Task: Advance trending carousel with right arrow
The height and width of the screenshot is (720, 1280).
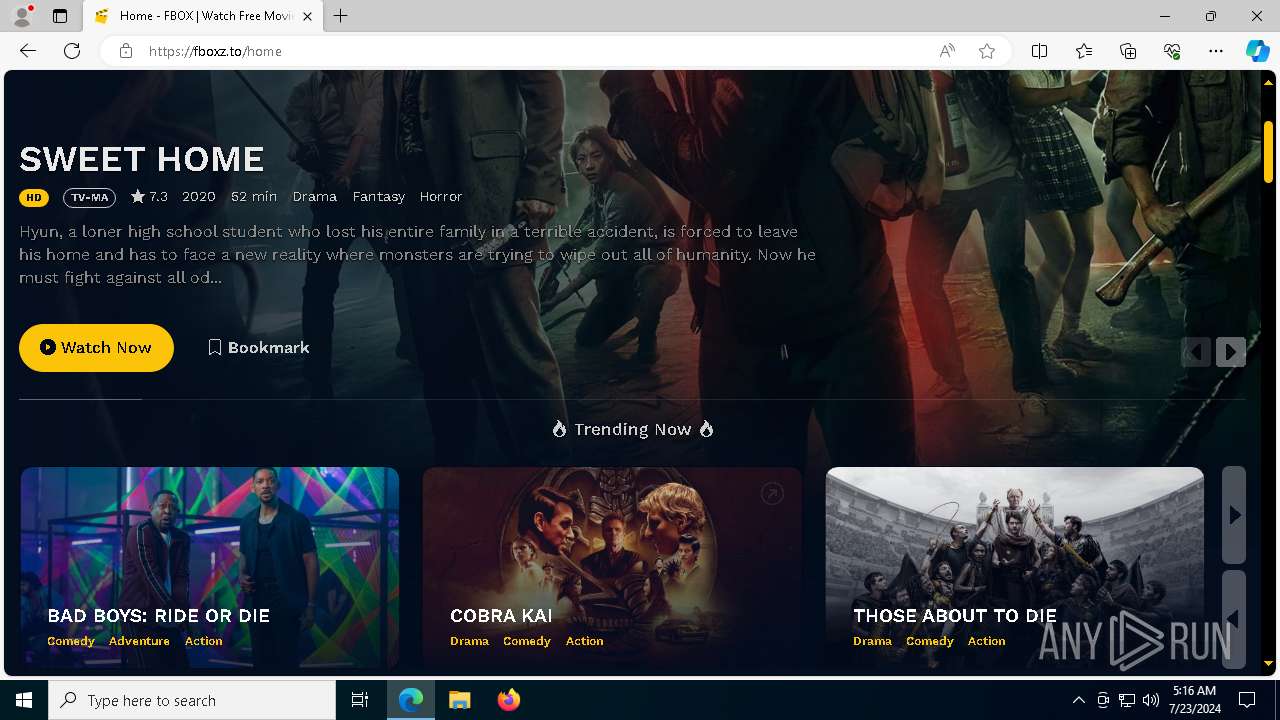Action: 1234,515
